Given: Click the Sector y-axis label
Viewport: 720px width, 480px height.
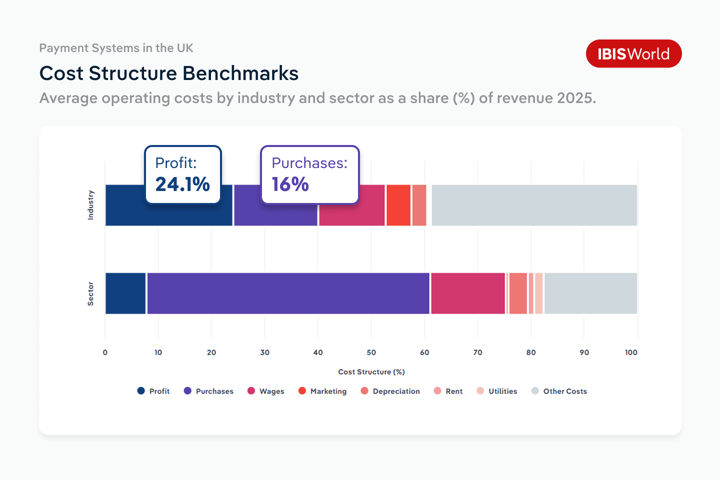Looking at the screenshot, I should (91, 293).
